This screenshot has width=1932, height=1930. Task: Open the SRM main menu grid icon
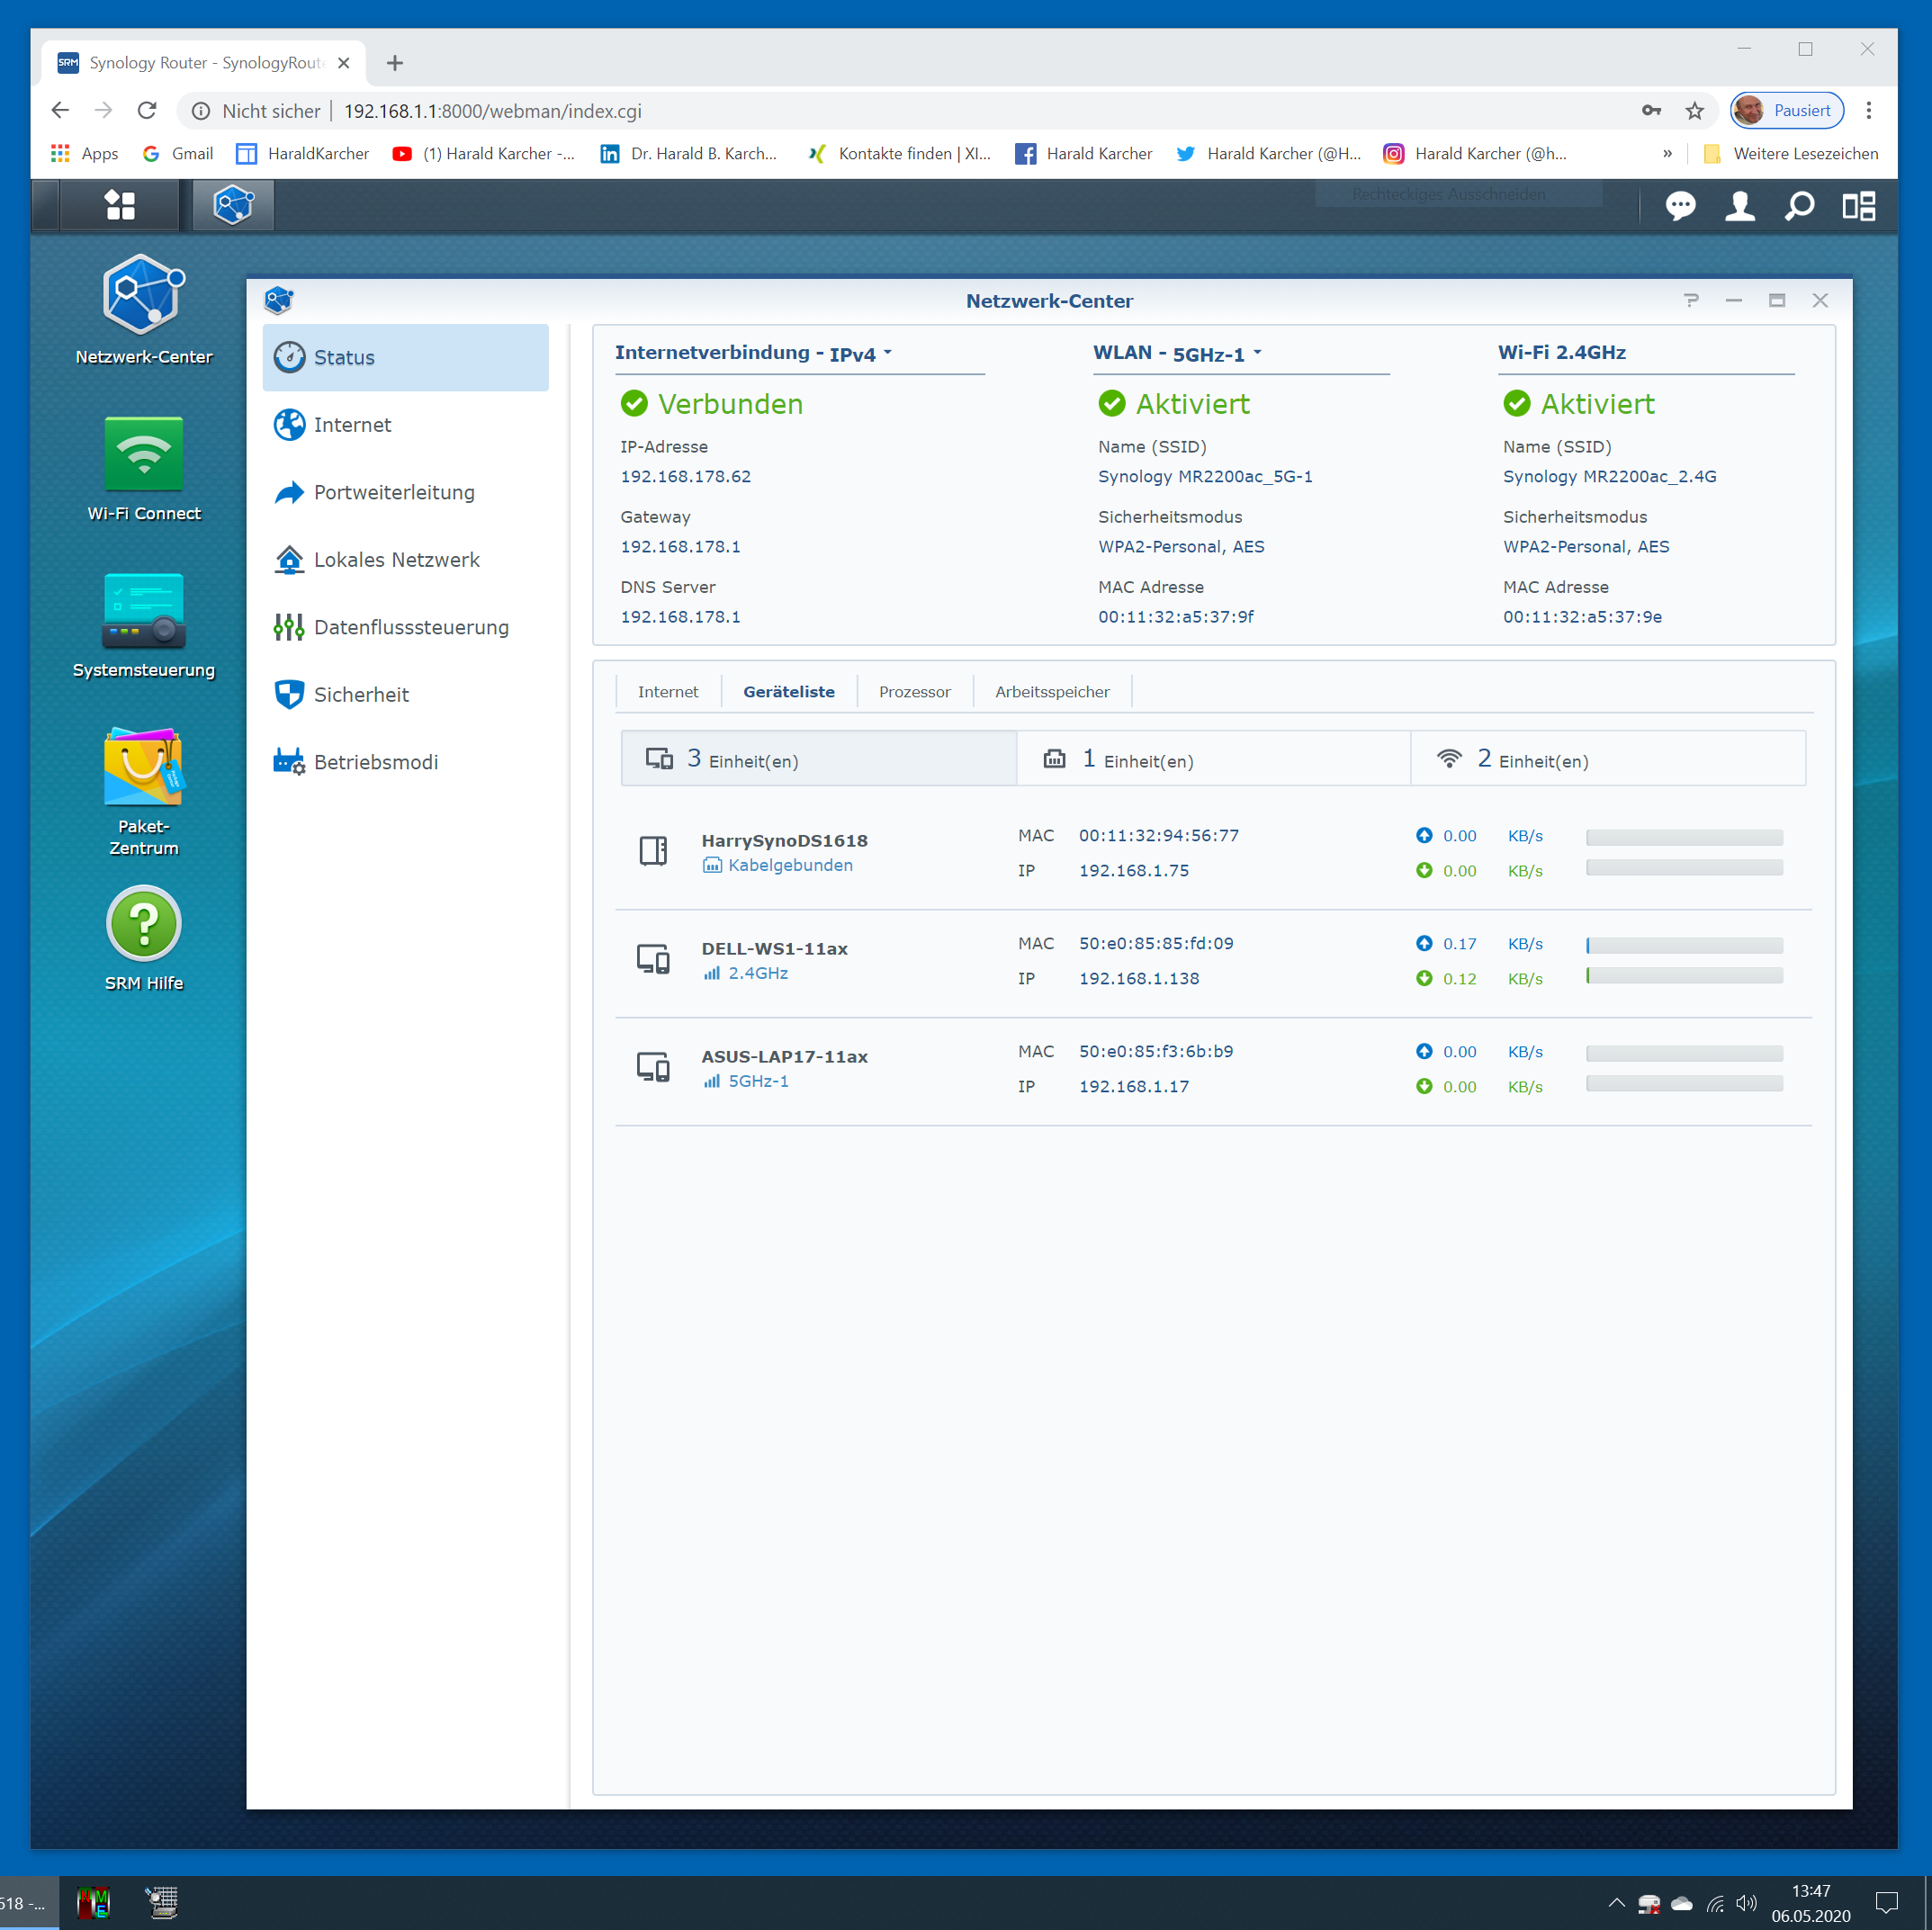(x=120, y=205)
